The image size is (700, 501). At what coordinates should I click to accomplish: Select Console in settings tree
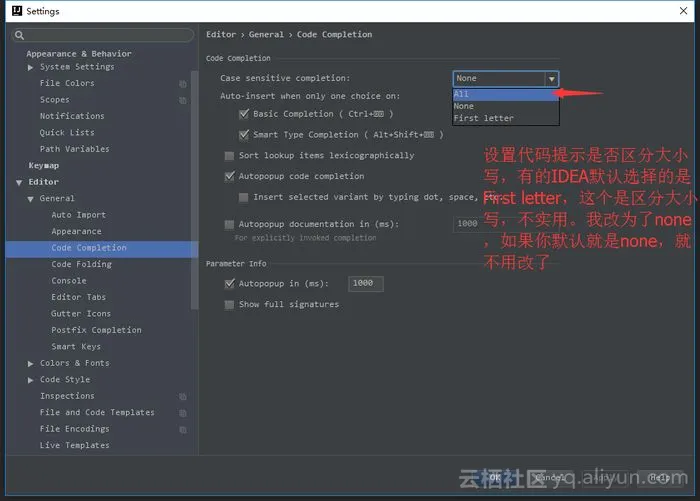[69, 281]
